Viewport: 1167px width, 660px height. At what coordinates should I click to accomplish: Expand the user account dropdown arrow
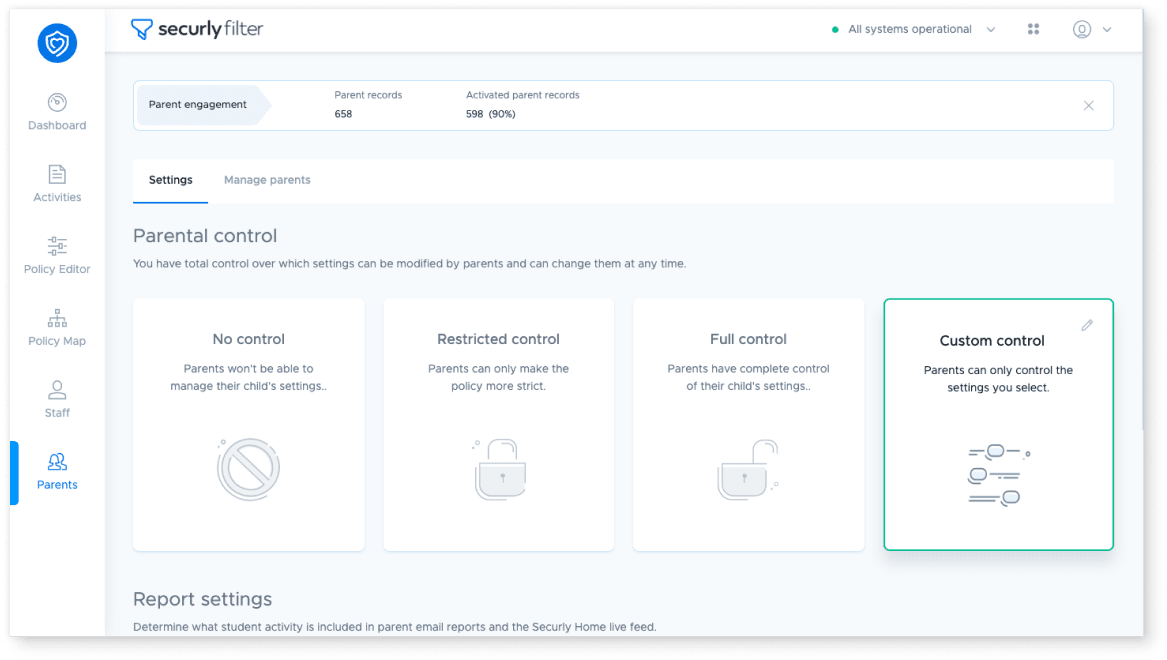click(x=1107, y=30)
